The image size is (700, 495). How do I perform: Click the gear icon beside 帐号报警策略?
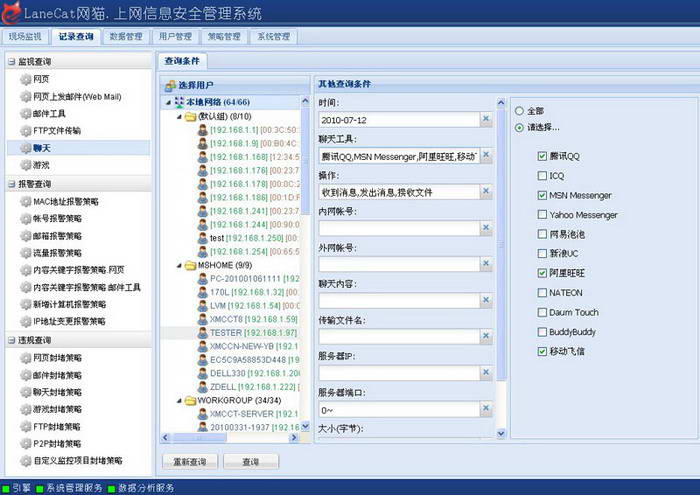26,219
